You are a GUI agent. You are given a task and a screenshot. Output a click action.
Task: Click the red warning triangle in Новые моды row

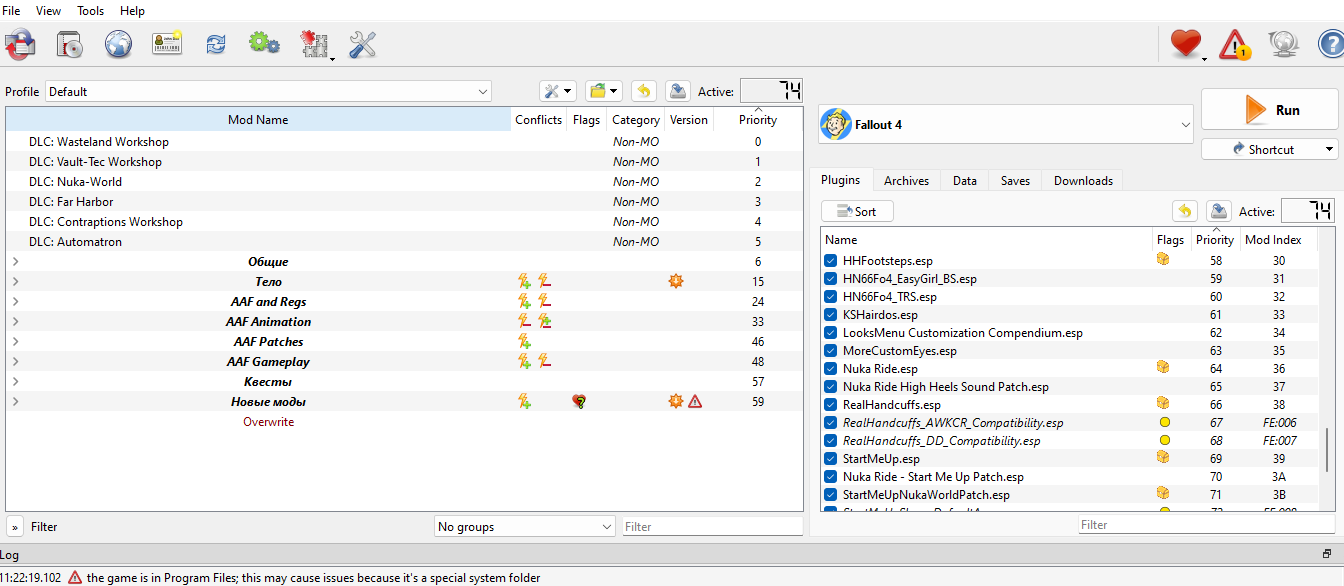[x=695, y=401]
